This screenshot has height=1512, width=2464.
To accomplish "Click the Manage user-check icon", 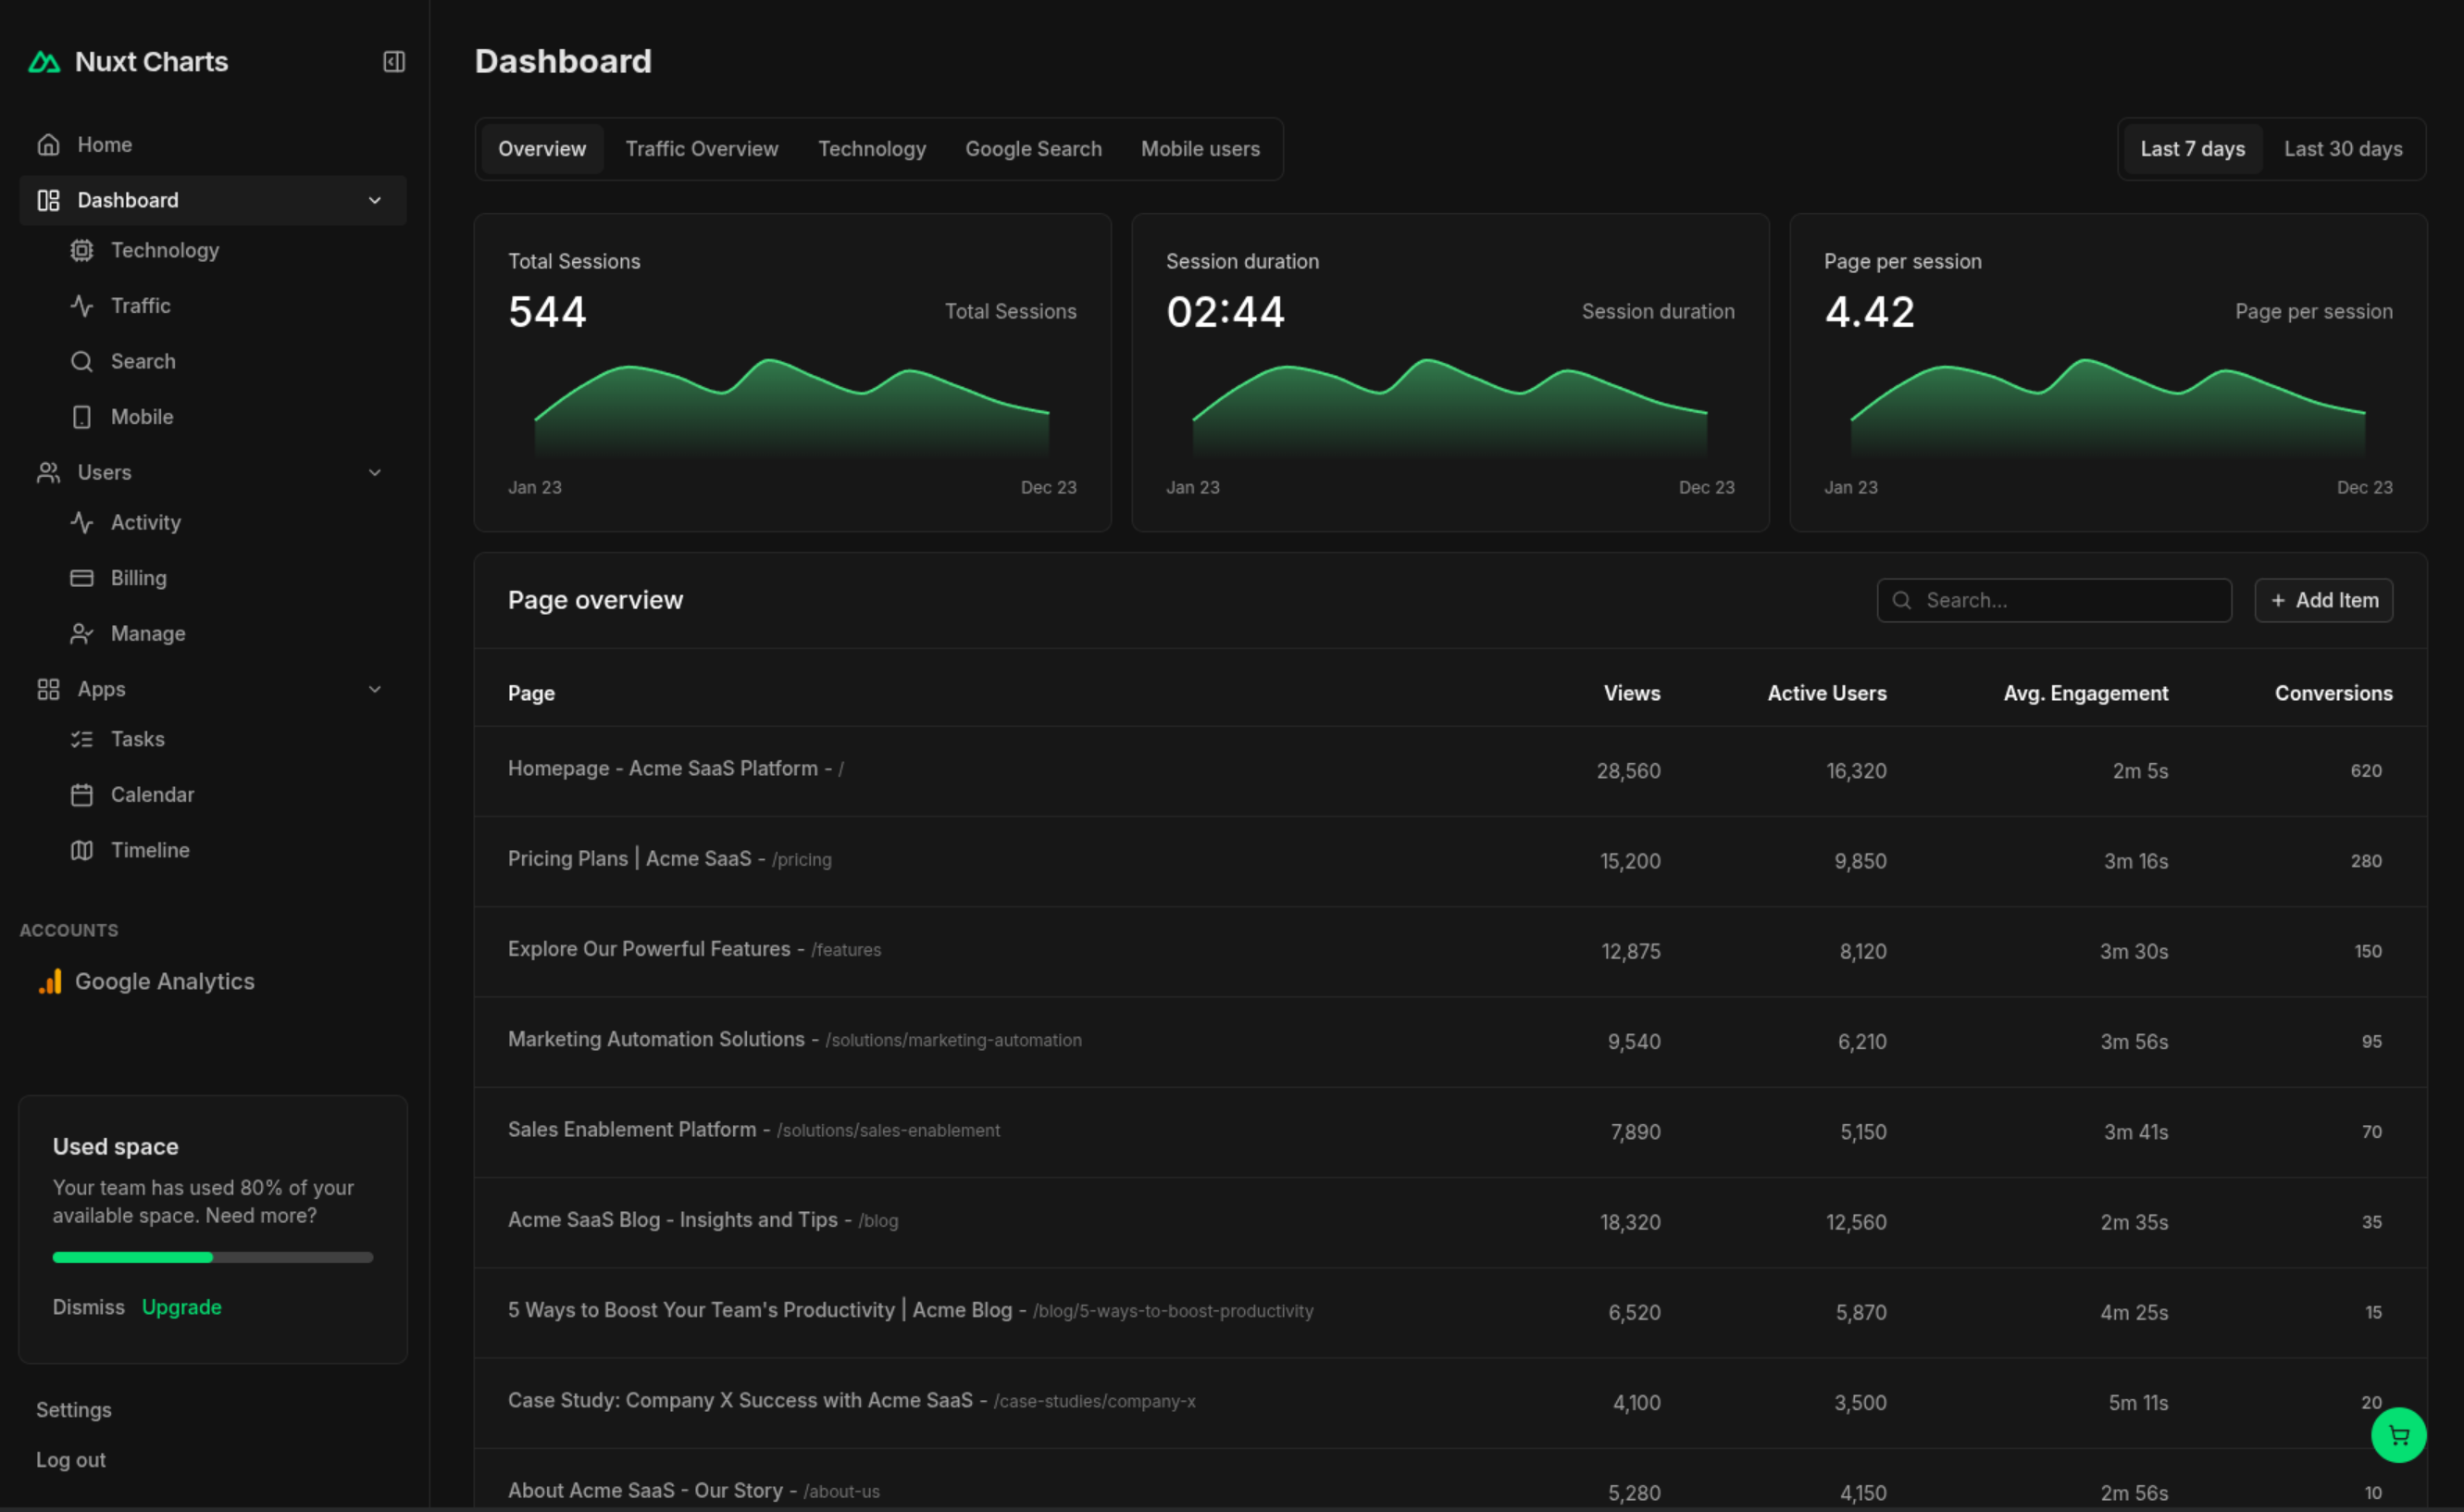I will pyautogui.click(x=82, y=633).
